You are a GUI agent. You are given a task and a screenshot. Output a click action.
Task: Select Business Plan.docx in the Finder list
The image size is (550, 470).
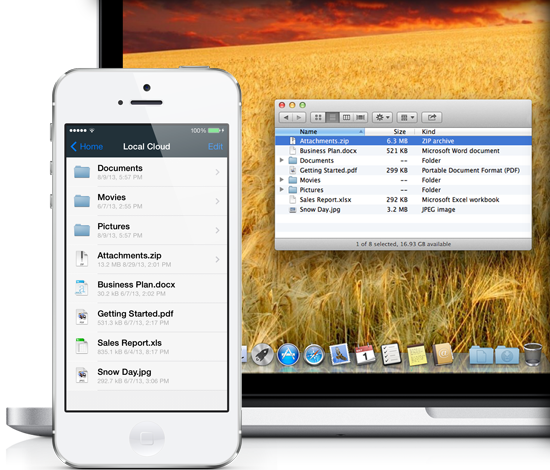tap(403, 151)
